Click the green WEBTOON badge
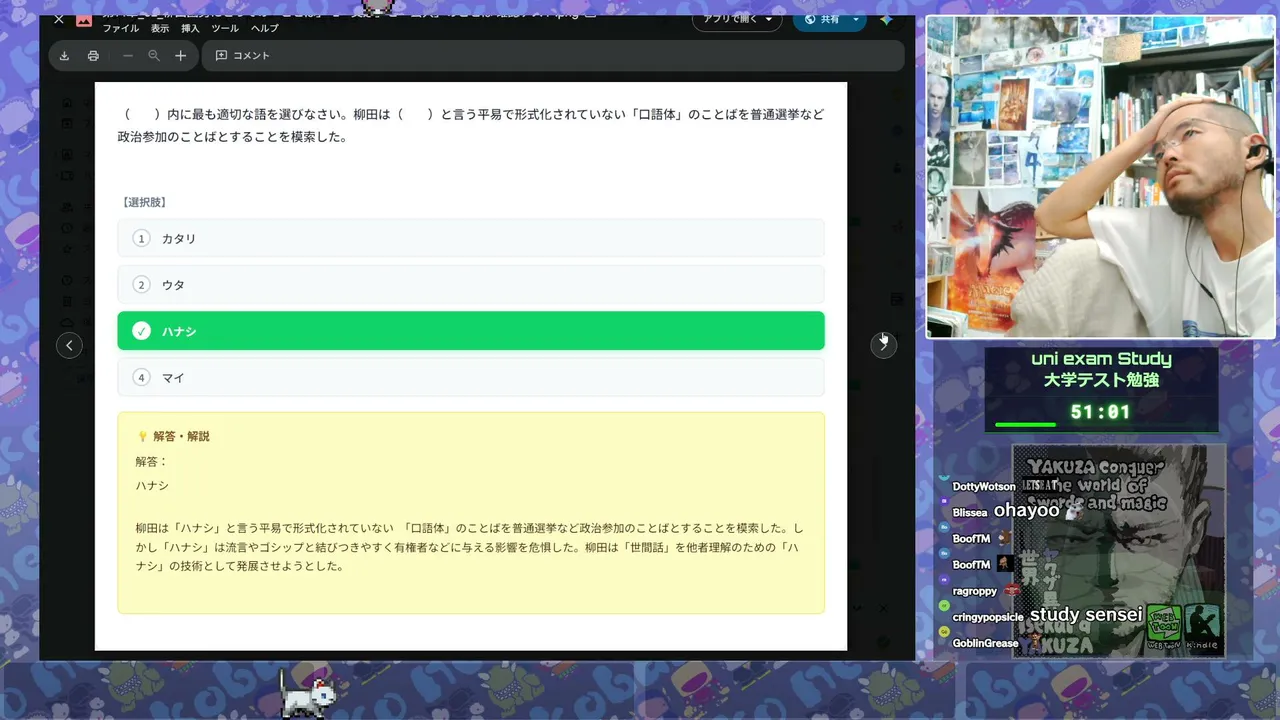Image resolution: width=1280 pixels, height=720 pixels. [1164, 627]
